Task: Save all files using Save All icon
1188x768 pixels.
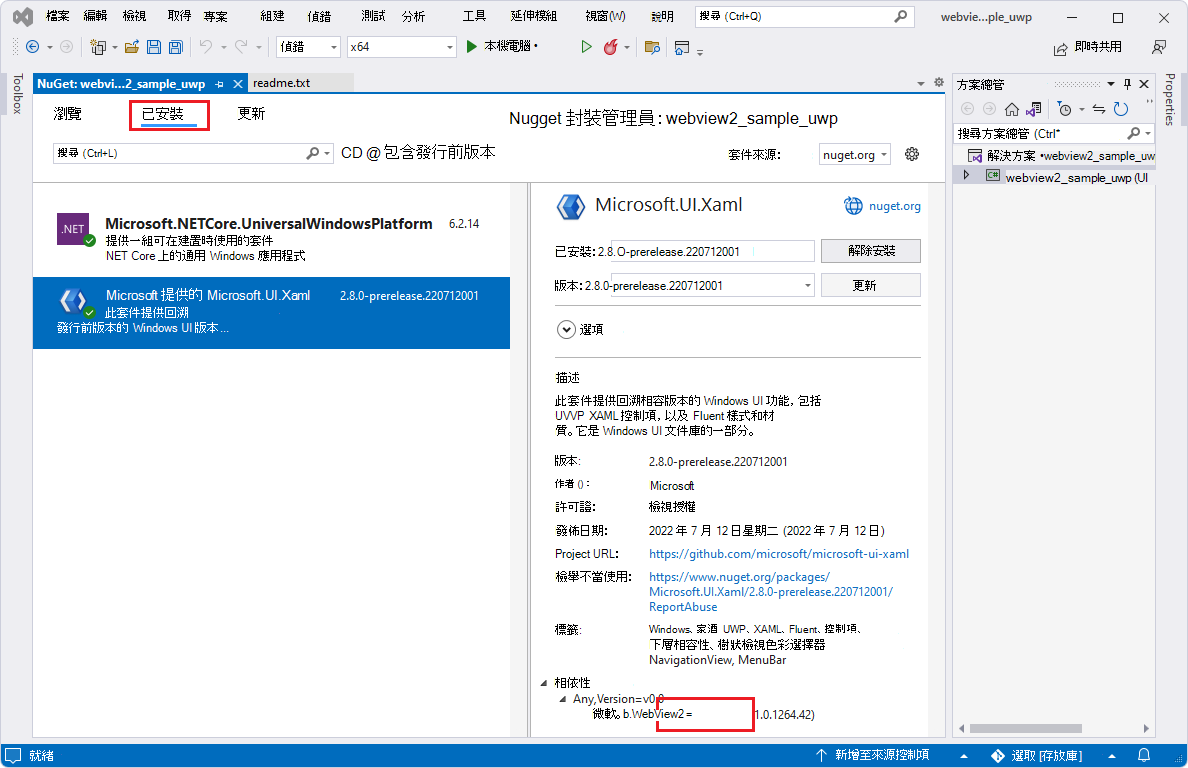Action: click(x=175, y=46)
